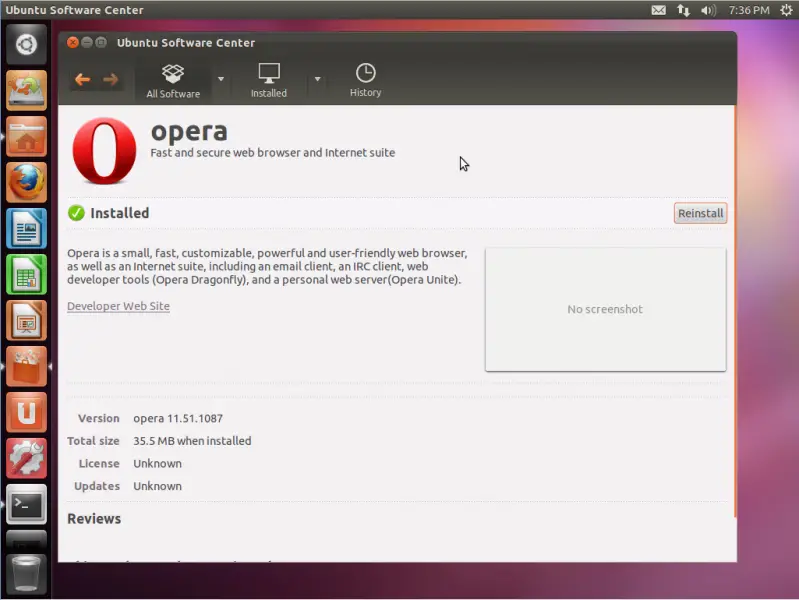Click the License value Unknown
Viewport: 799px width, 600px height.
click(x=157, y=463)
